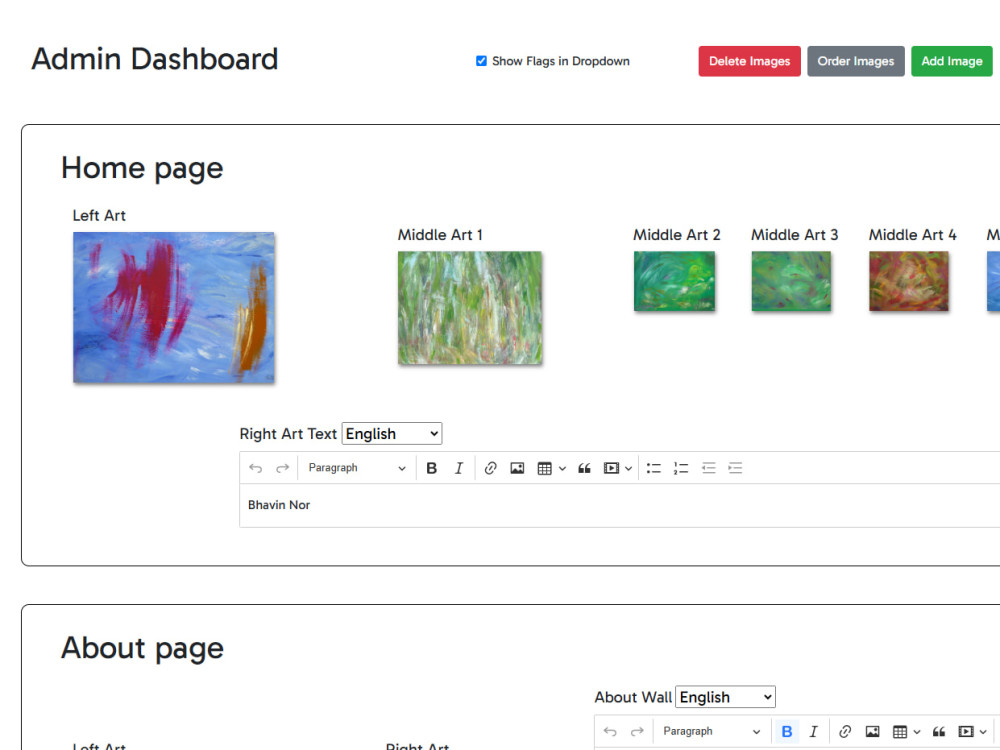The image size is (1000, 750).
Task: Click the Delete Images button
Action: 749,61
